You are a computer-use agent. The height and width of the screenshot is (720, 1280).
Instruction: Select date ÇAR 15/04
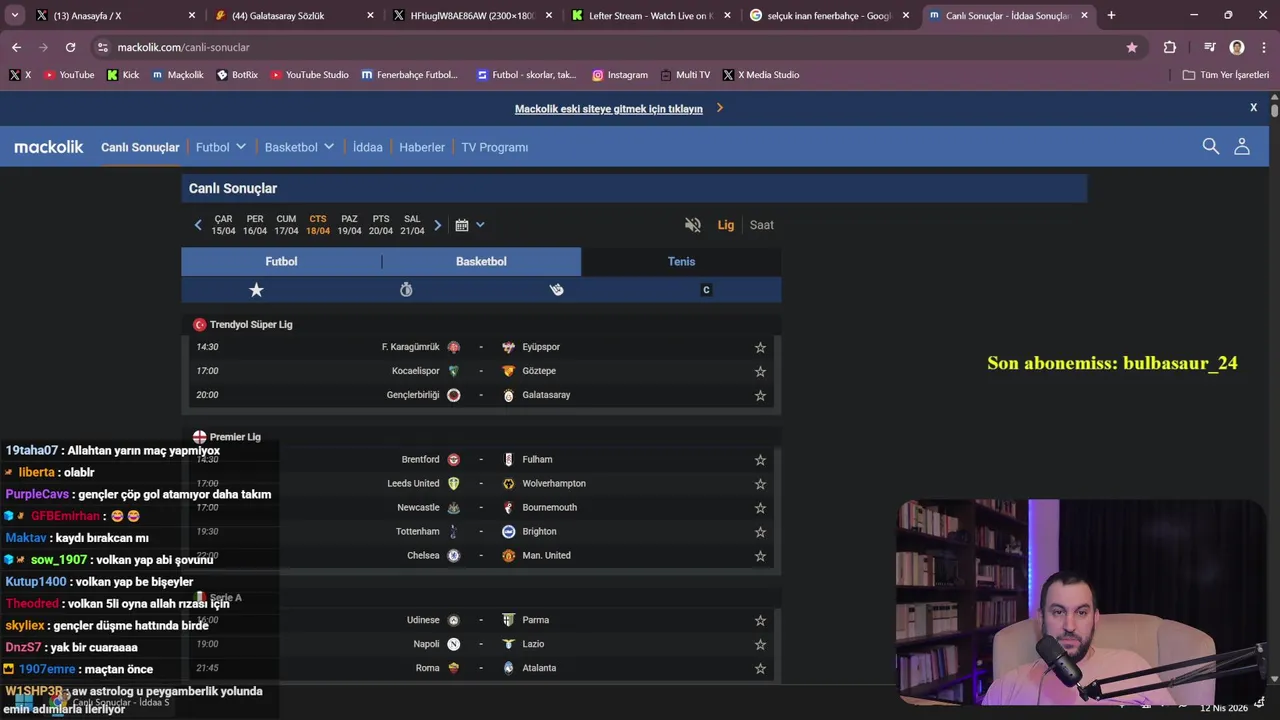pos(223,225)
